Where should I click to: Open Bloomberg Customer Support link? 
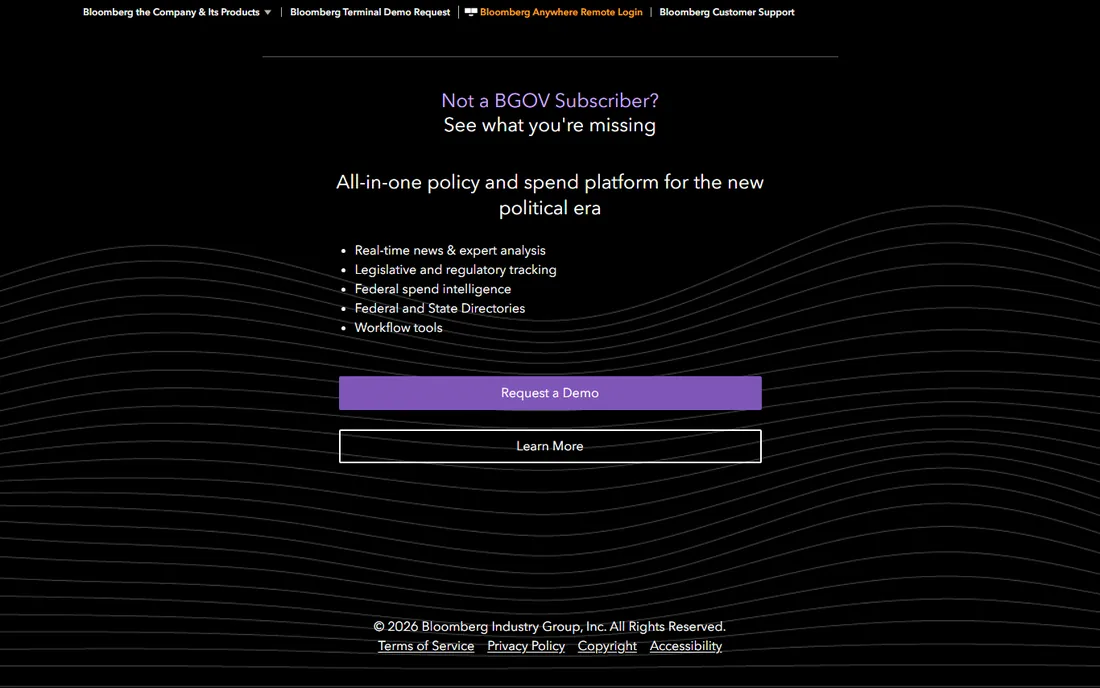click(x=727, y=13)
